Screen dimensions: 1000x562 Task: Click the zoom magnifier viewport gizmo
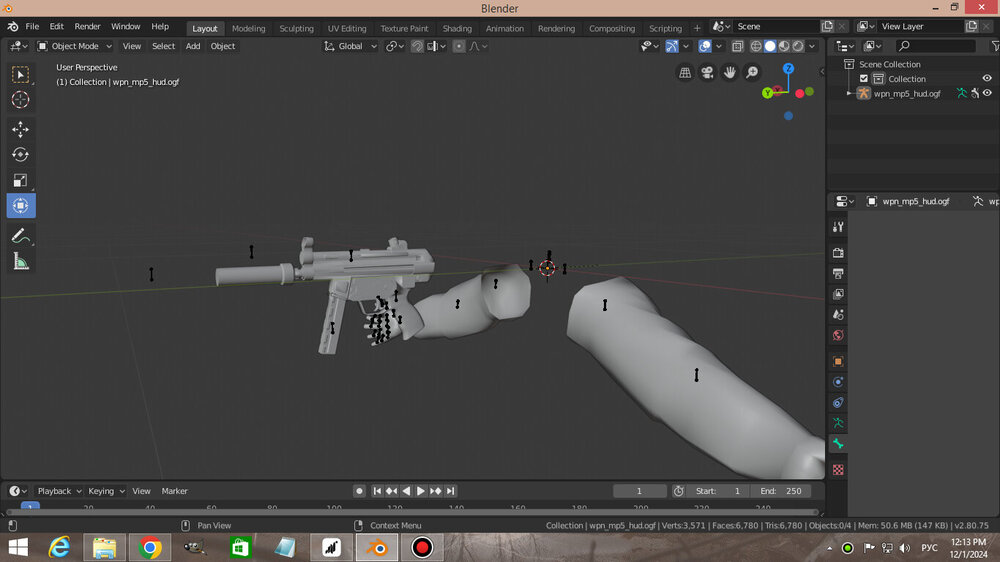(x=752, y=72)
